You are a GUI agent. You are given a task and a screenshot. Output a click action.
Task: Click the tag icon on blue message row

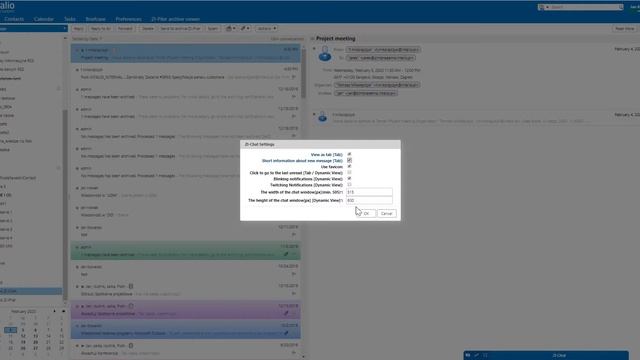[286, 333]
